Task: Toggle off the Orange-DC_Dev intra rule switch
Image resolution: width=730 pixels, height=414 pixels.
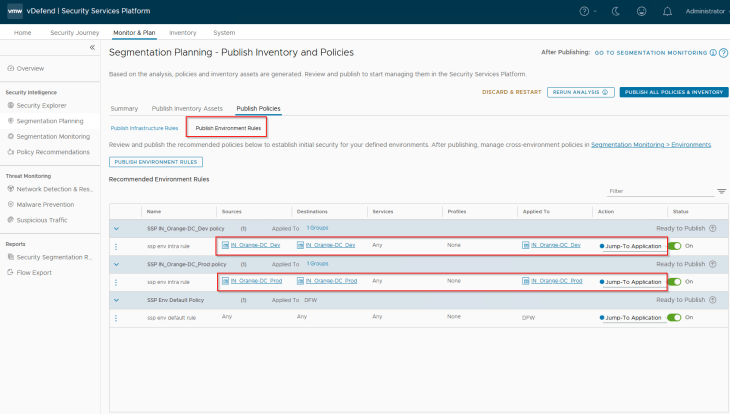Action: [x=674, y=246]
